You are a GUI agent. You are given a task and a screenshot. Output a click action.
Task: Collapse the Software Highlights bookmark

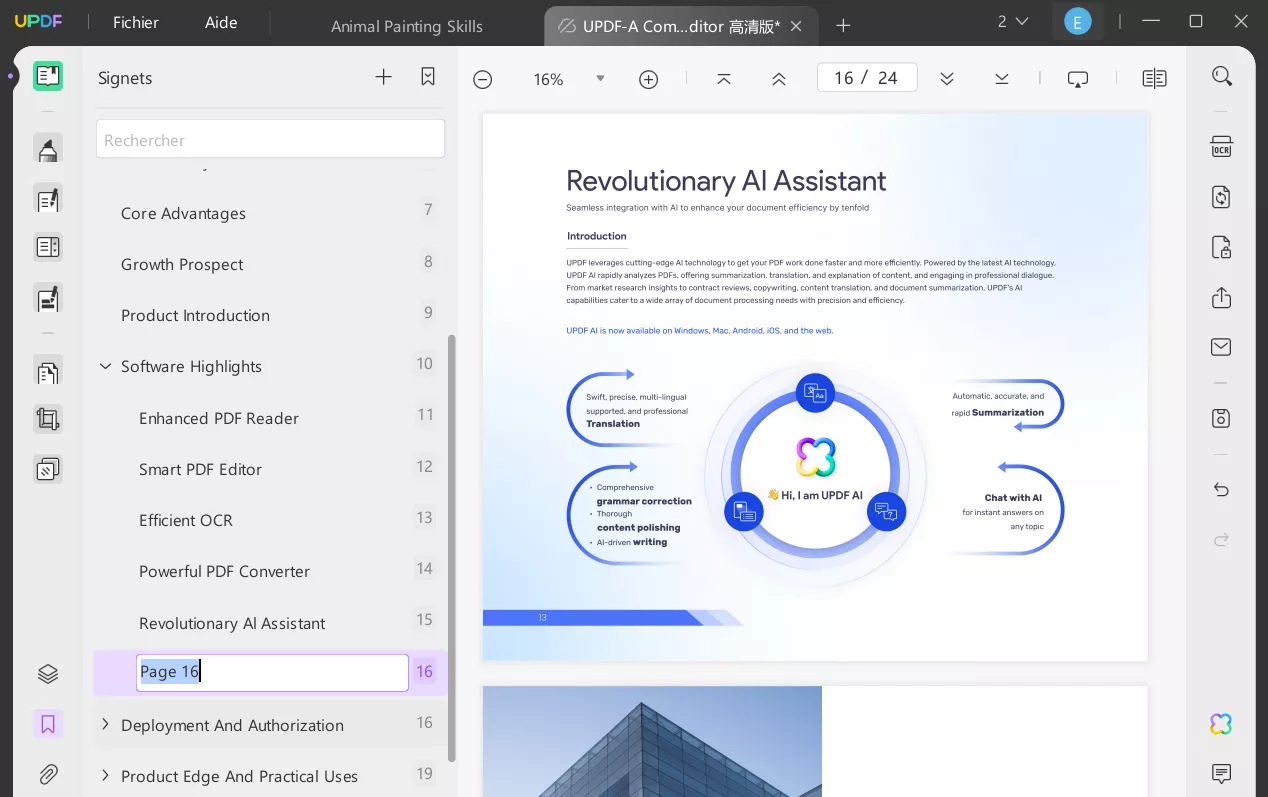pyautogui.click(x=105, y=366)
